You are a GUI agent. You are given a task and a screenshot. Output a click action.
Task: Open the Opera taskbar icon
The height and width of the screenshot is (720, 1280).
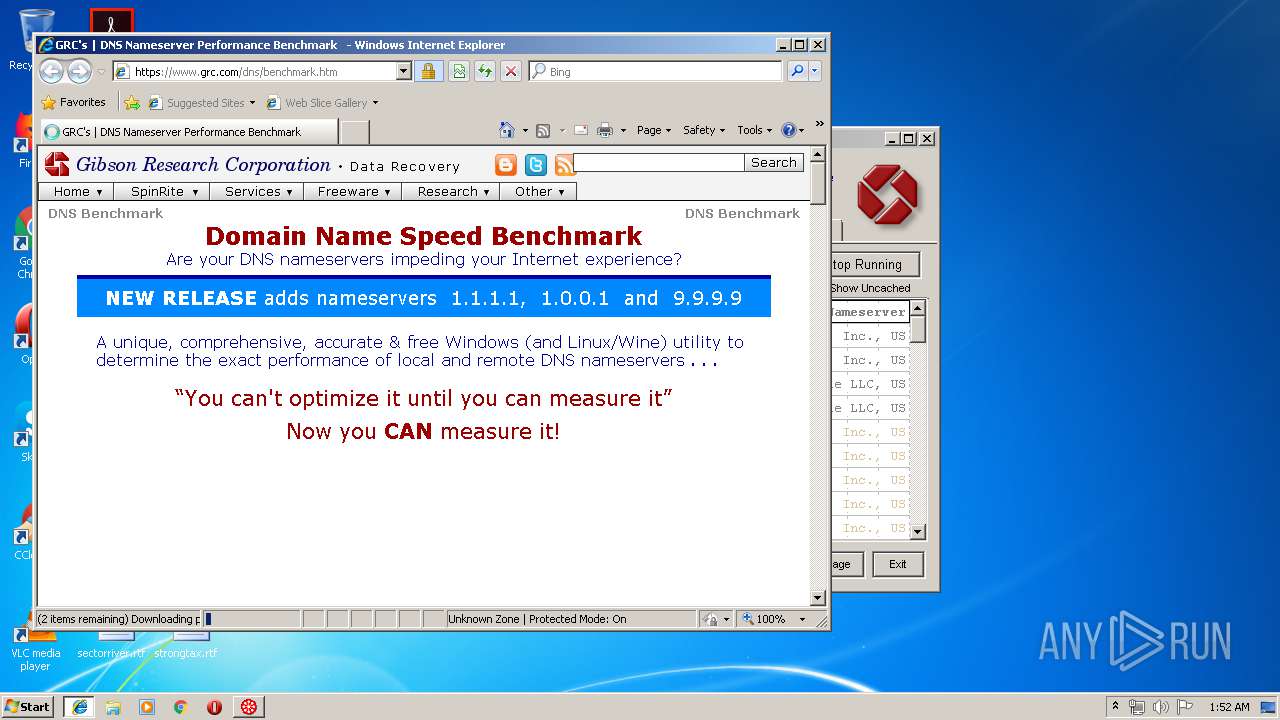[215, 706]
